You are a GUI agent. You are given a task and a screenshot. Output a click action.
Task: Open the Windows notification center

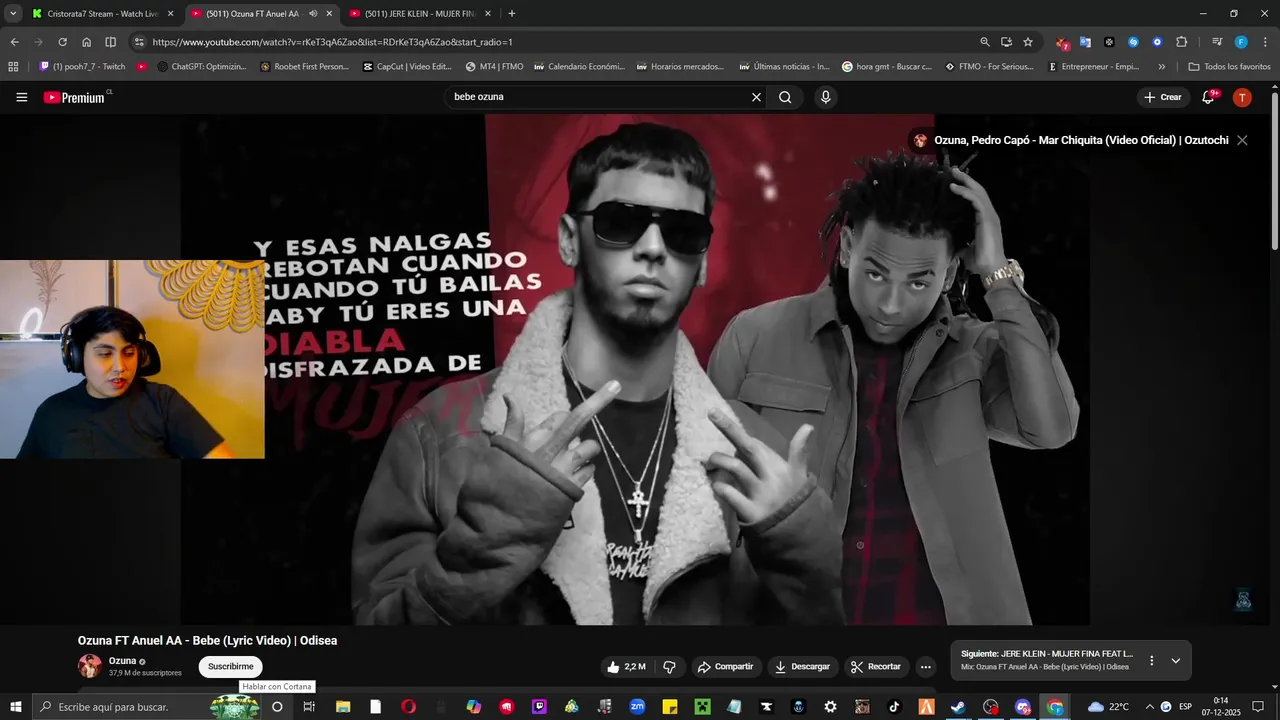click(x=1258, y=707)
